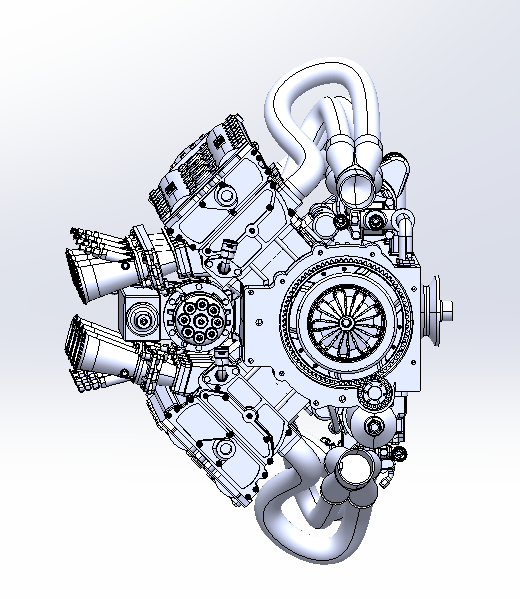Select the small starter pinion gear below the flywheel
The height and width of the screenshot is (599, 520).
pyautogui.click(x=375, y=393)
